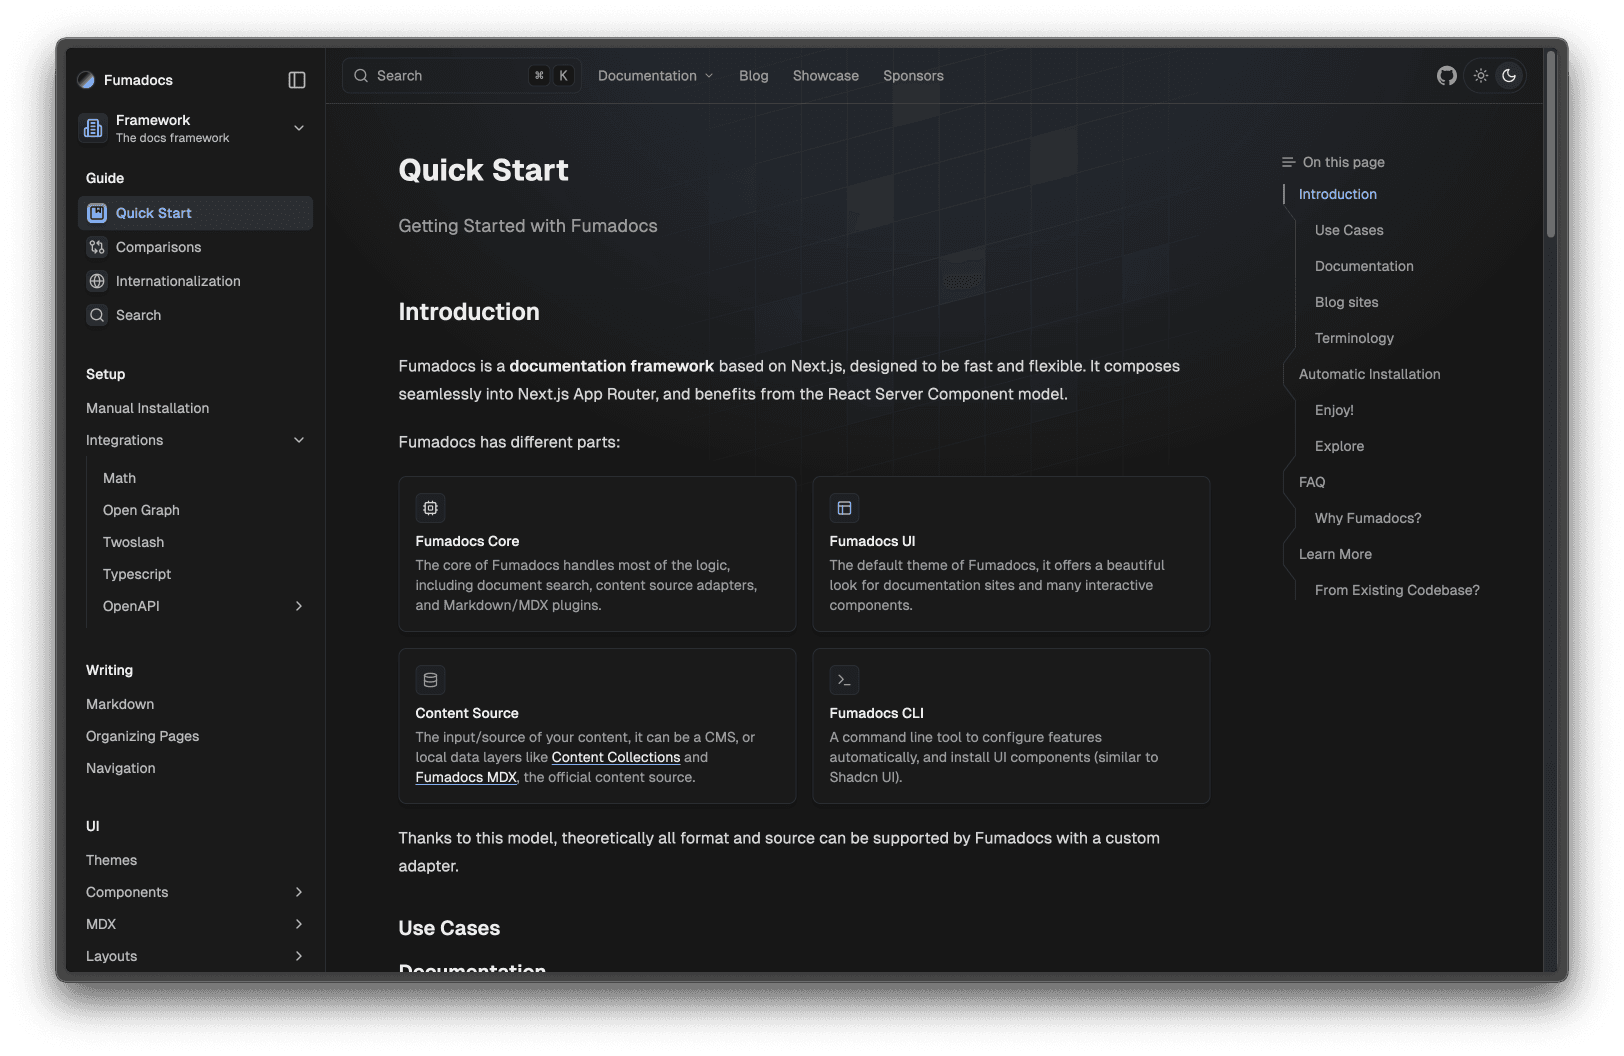Click the Fumadocs CLI terminal icon
This screenshot has height=1056, width=1624.
pyautogui.click(x=844, y=680)
